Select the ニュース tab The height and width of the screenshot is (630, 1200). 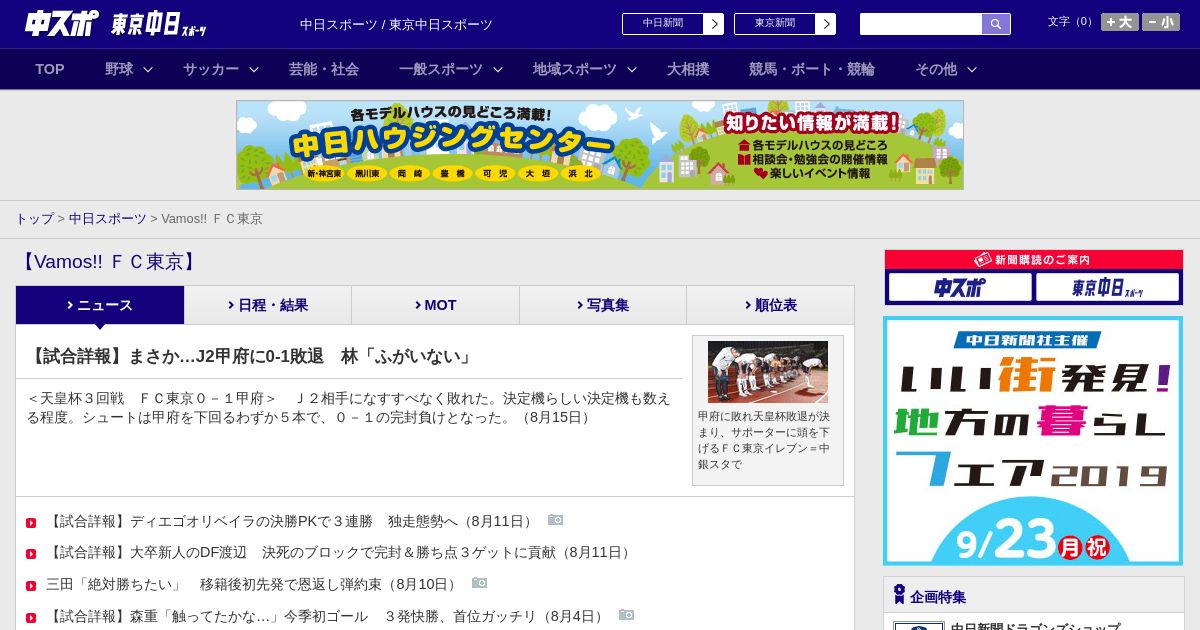pos(100,305)
